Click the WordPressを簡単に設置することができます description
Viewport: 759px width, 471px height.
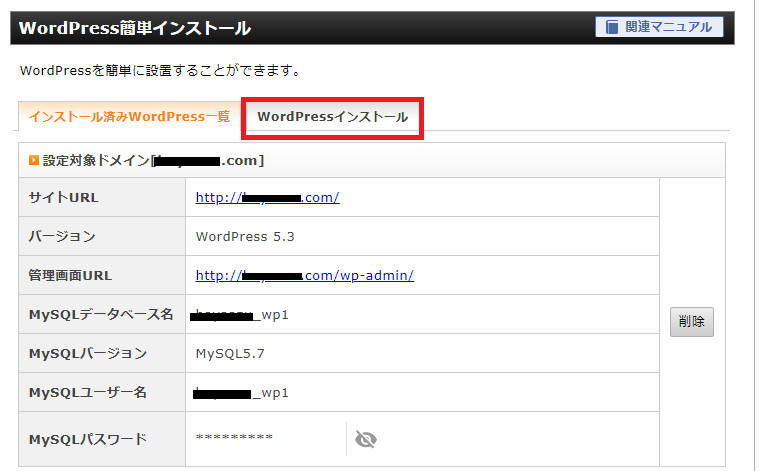click(160, 71)
